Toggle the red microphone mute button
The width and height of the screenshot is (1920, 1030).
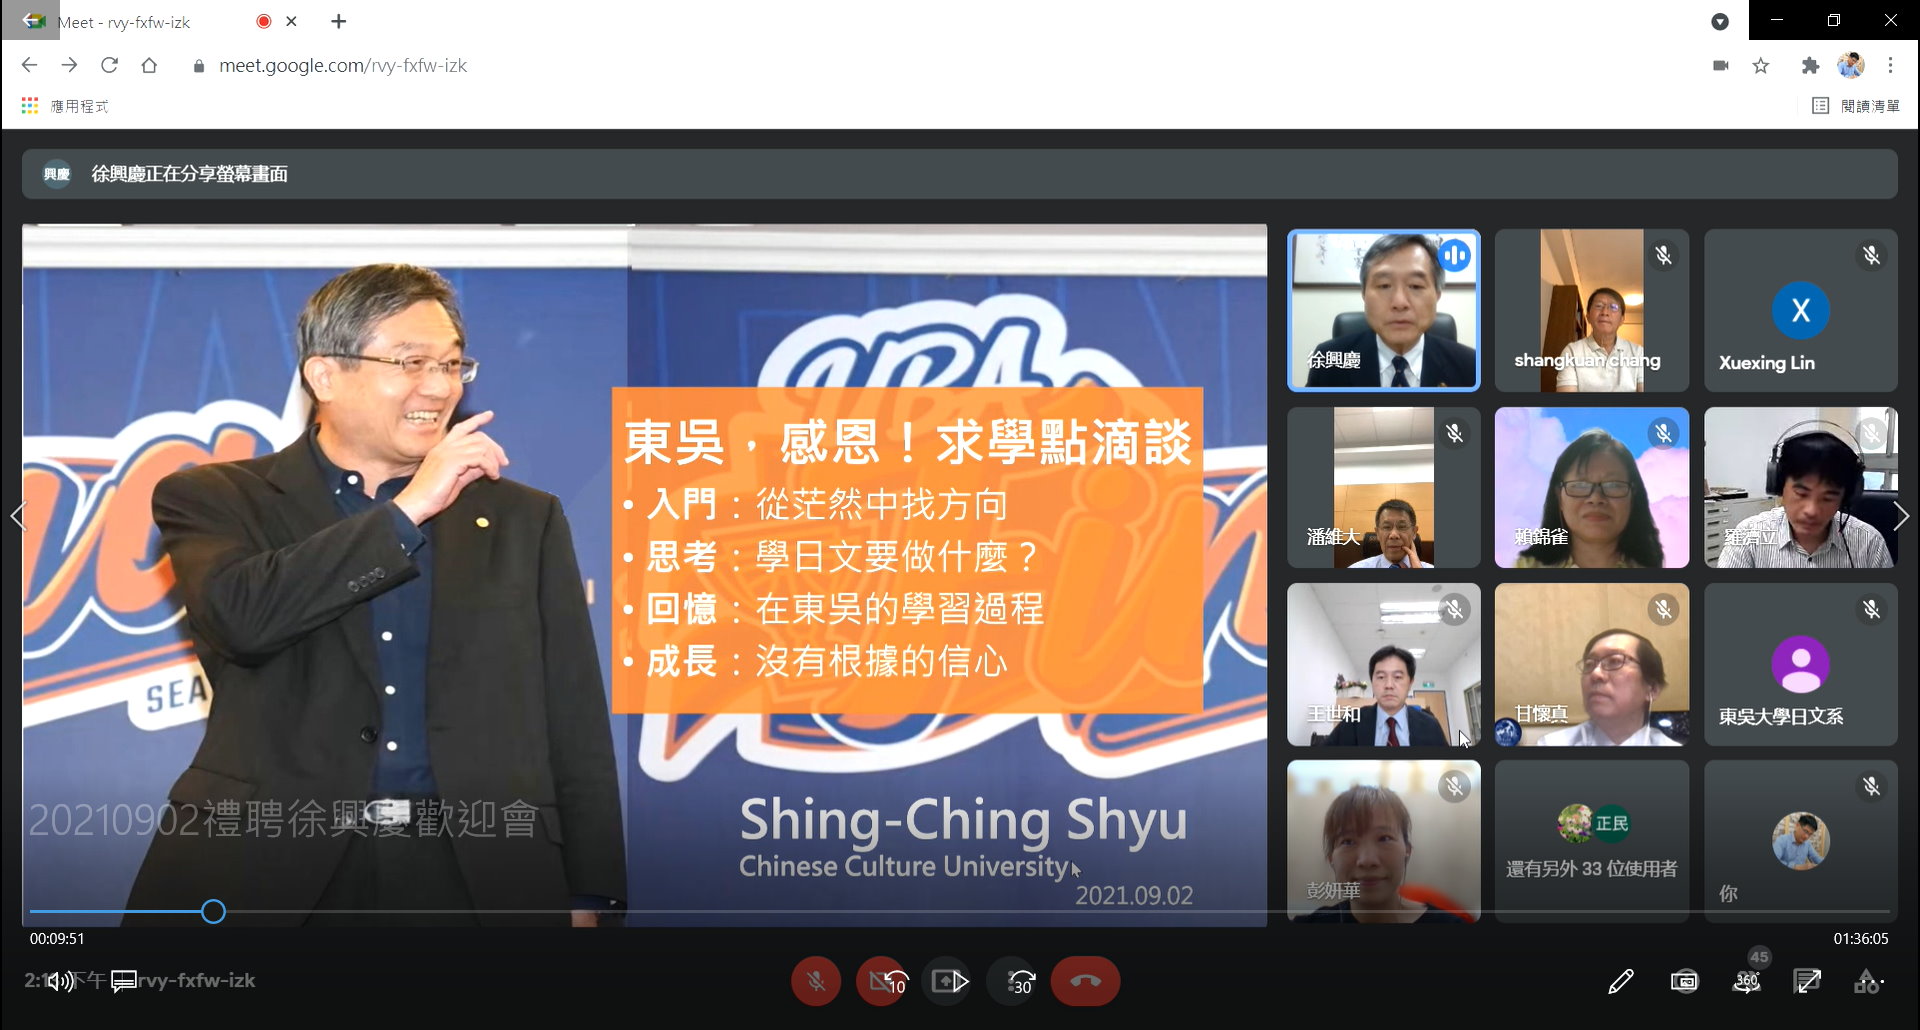click(x=816, y=981)
